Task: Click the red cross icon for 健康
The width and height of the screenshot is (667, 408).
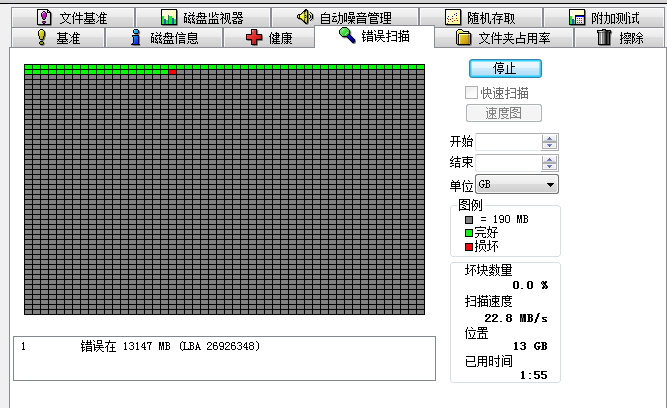Action: (254, 38)
